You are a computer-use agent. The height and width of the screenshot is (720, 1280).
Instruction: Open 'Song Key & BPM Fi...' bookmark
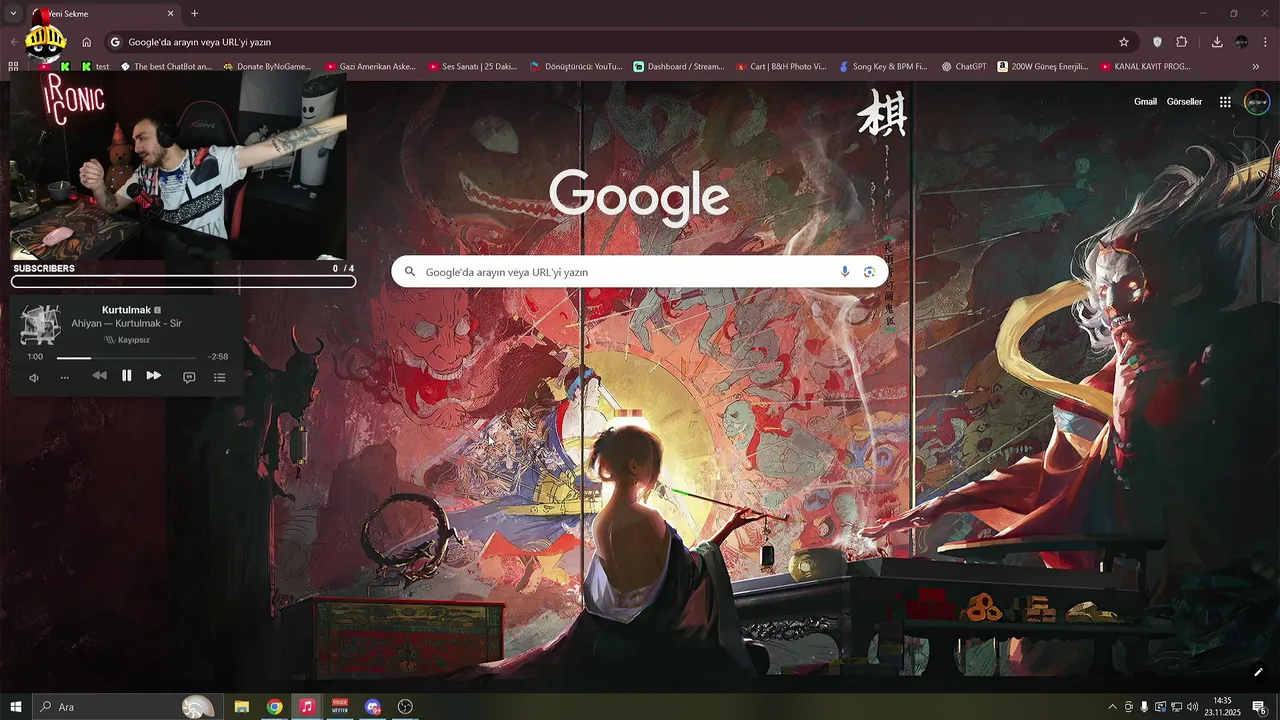click(883, 67)
